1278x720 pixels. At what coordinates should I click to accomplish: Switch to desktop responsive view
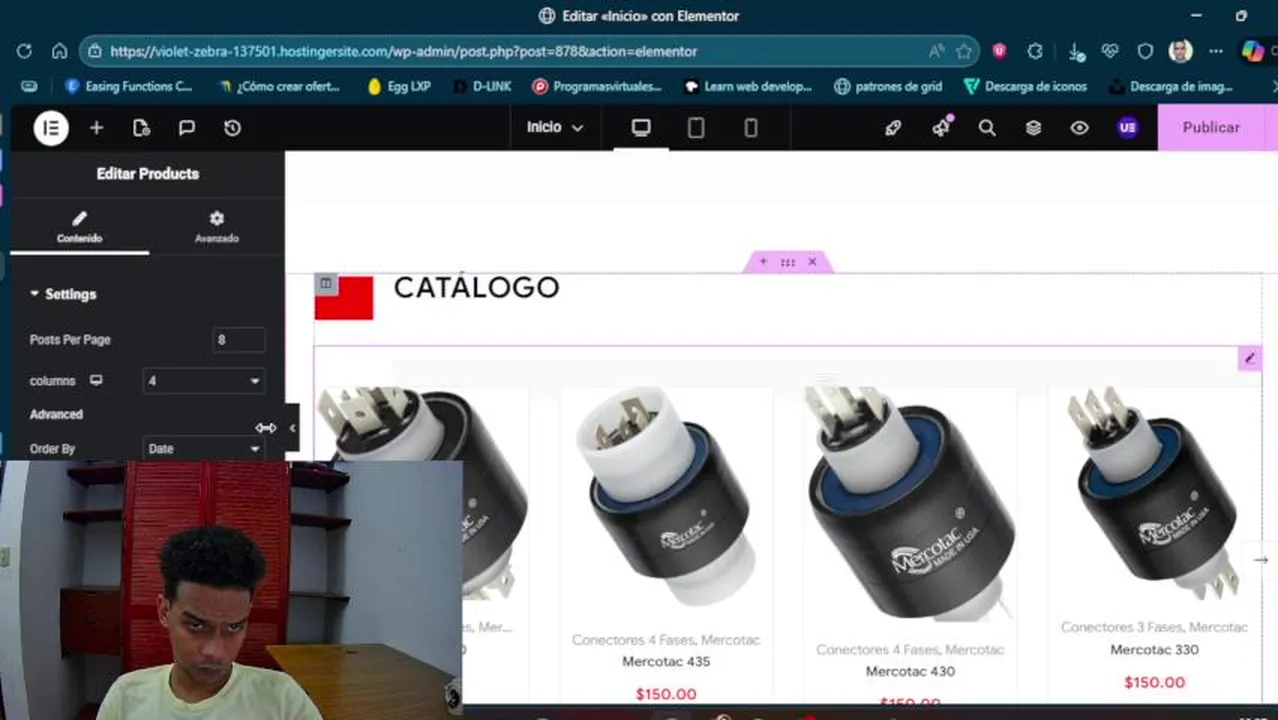pos(641,128)
